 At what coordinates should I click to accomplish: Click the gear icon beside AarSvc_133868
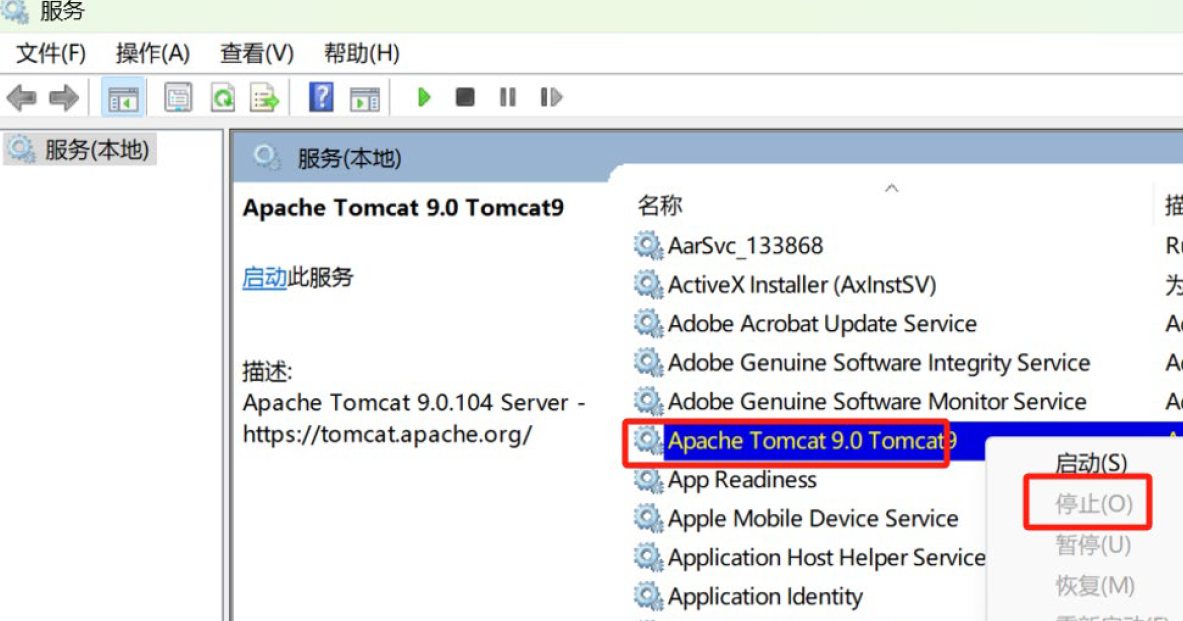click(x=647, y=245)
